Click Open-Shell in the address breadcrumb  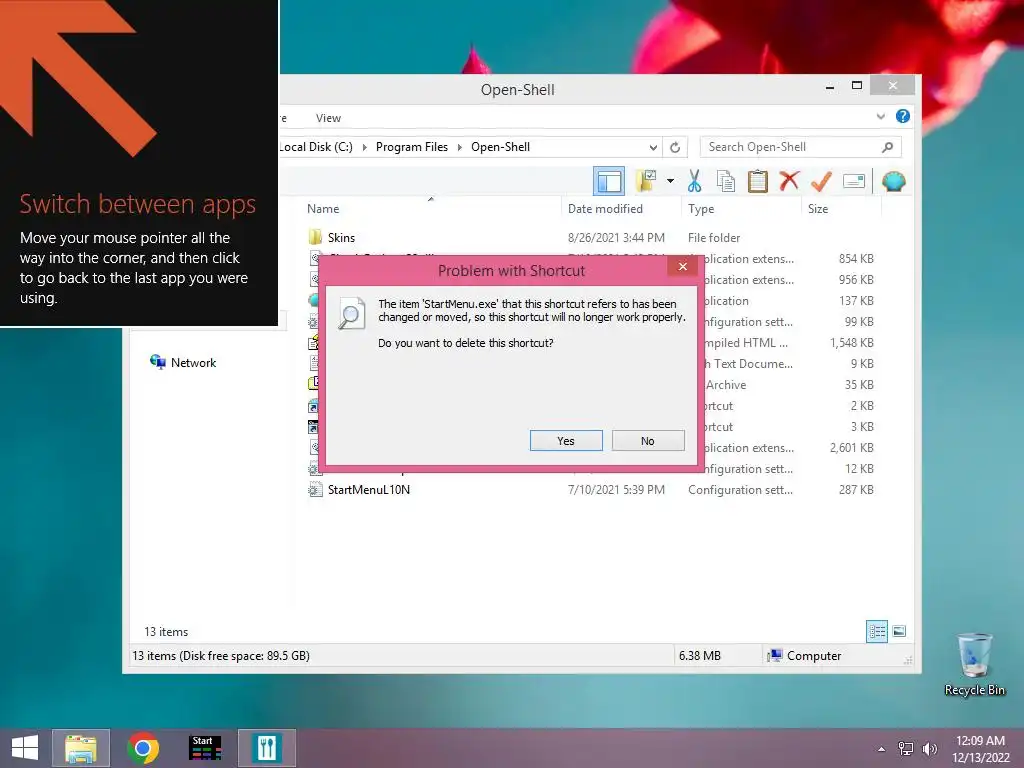pyautogui.click(x=500, y=147)
